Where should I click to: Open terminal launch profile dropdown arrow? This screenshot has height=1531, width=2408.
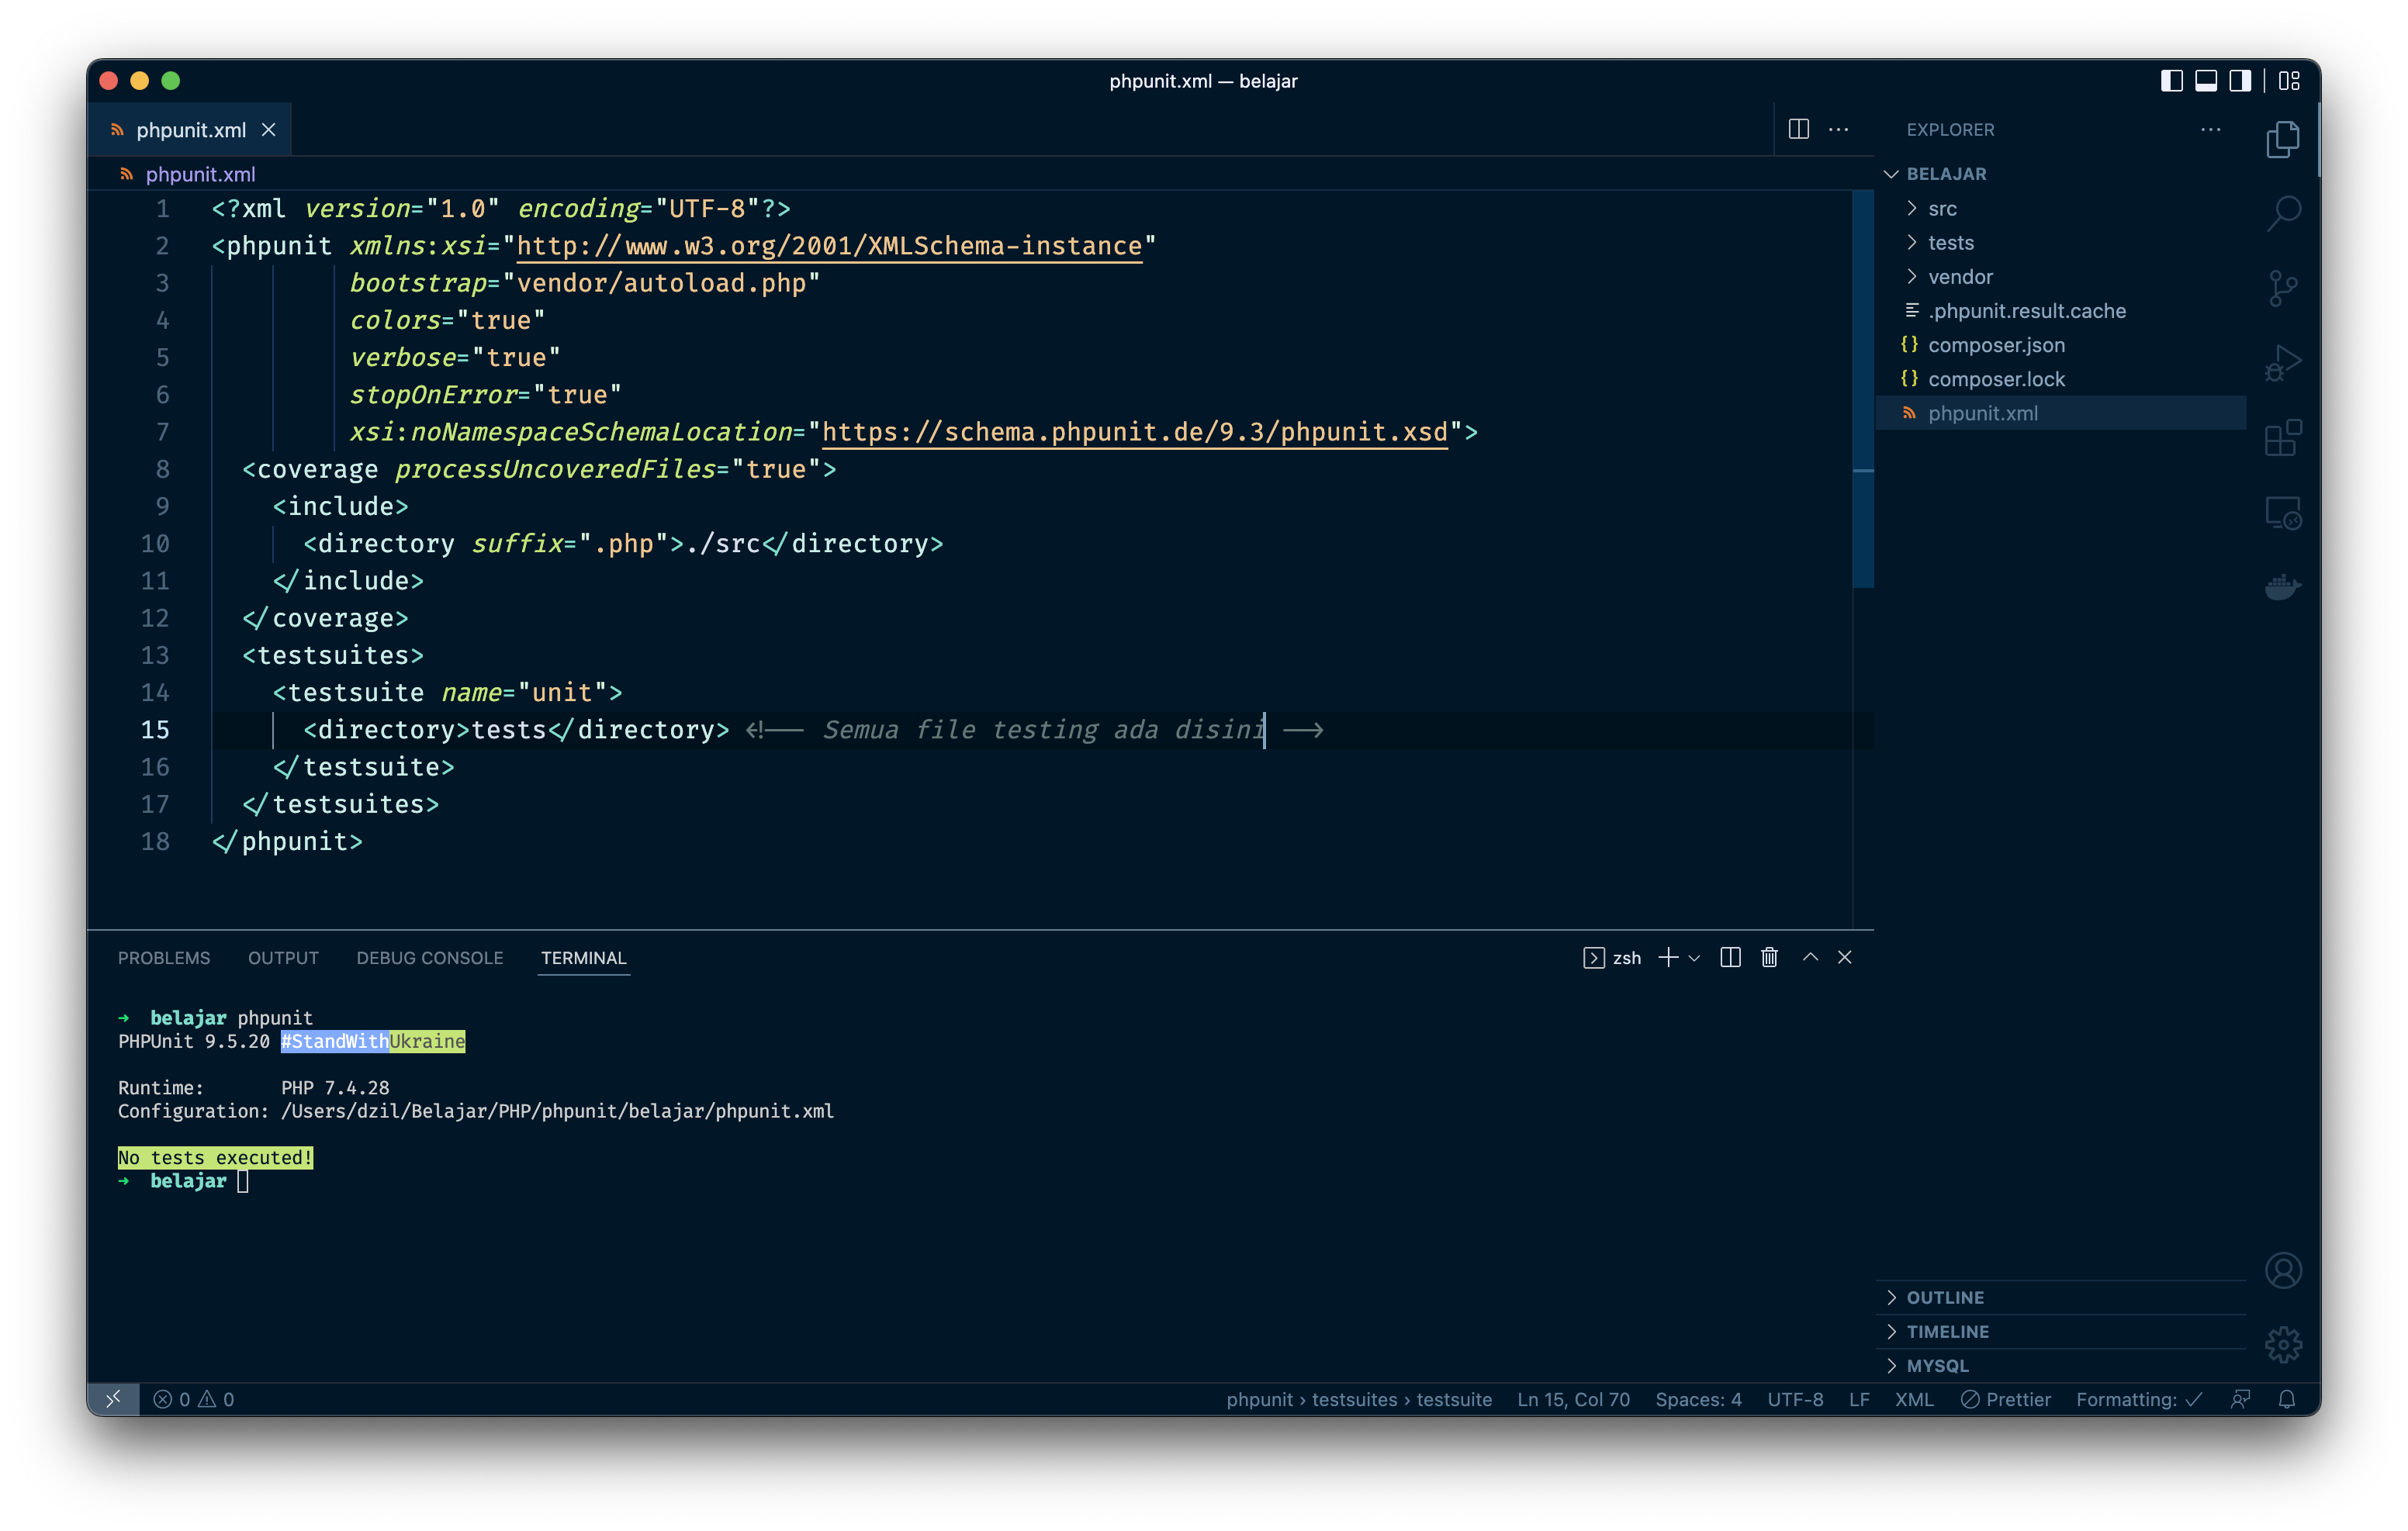tap(1694, 958)
